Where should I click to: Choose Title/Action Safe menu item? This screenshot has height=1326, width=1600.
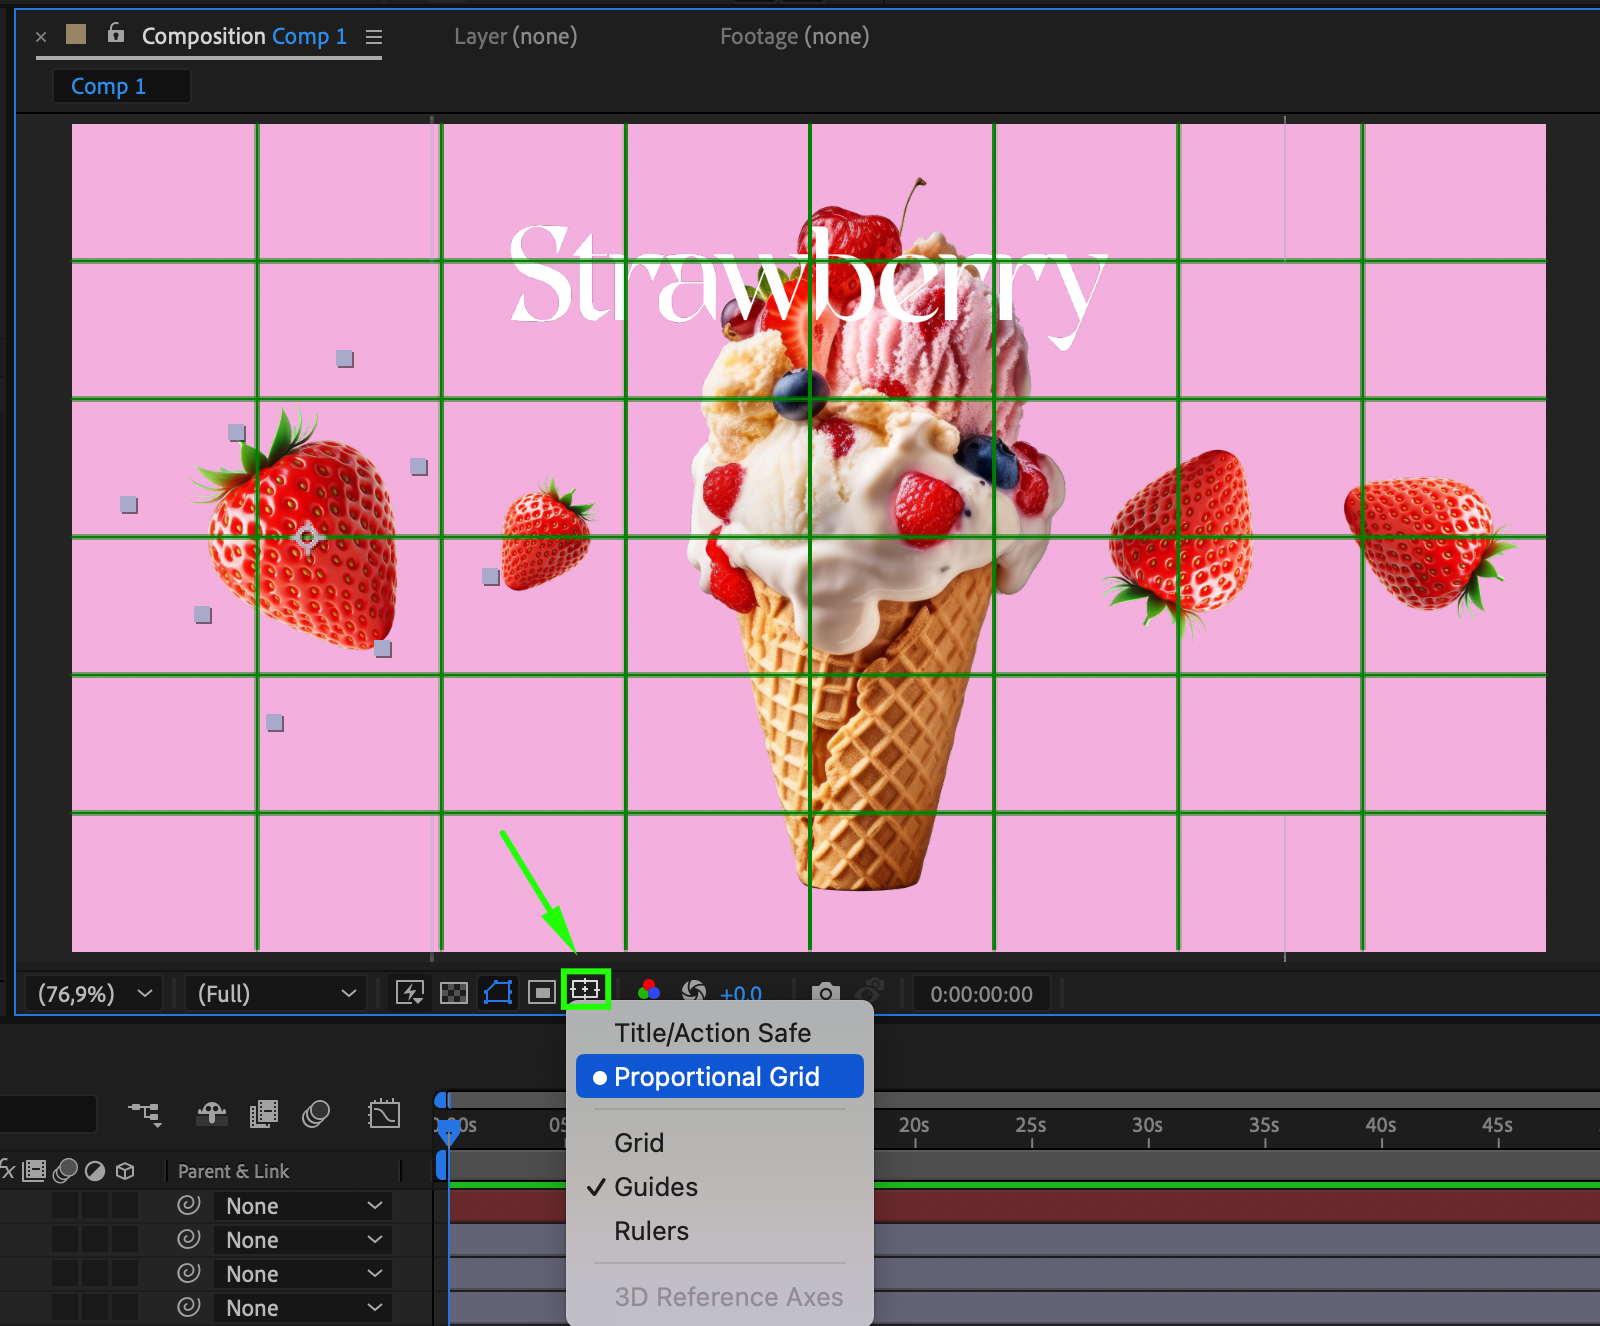[x=712, y=1033]
